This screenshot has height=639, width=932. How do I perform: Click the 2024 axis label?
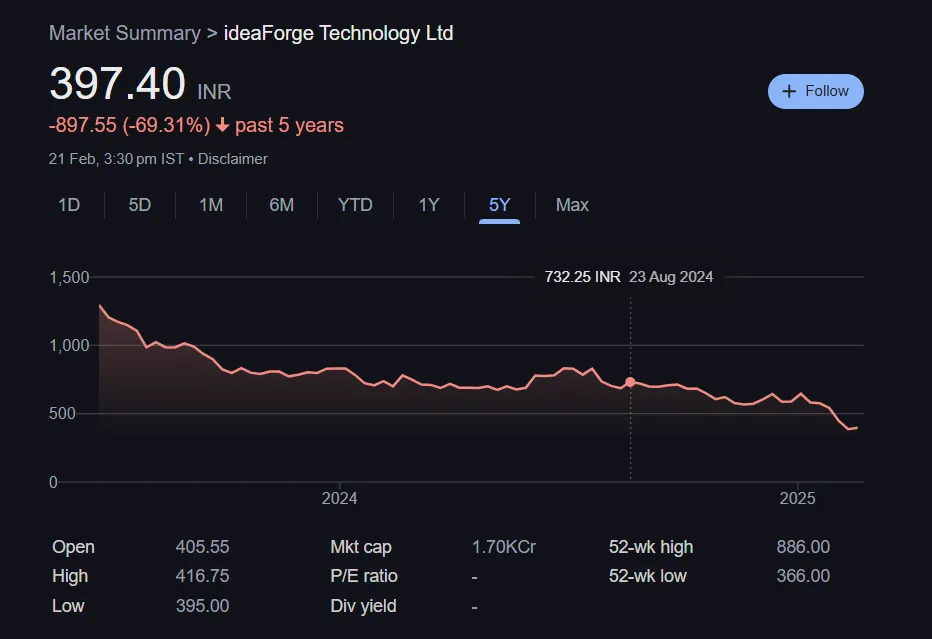[339, 498]
